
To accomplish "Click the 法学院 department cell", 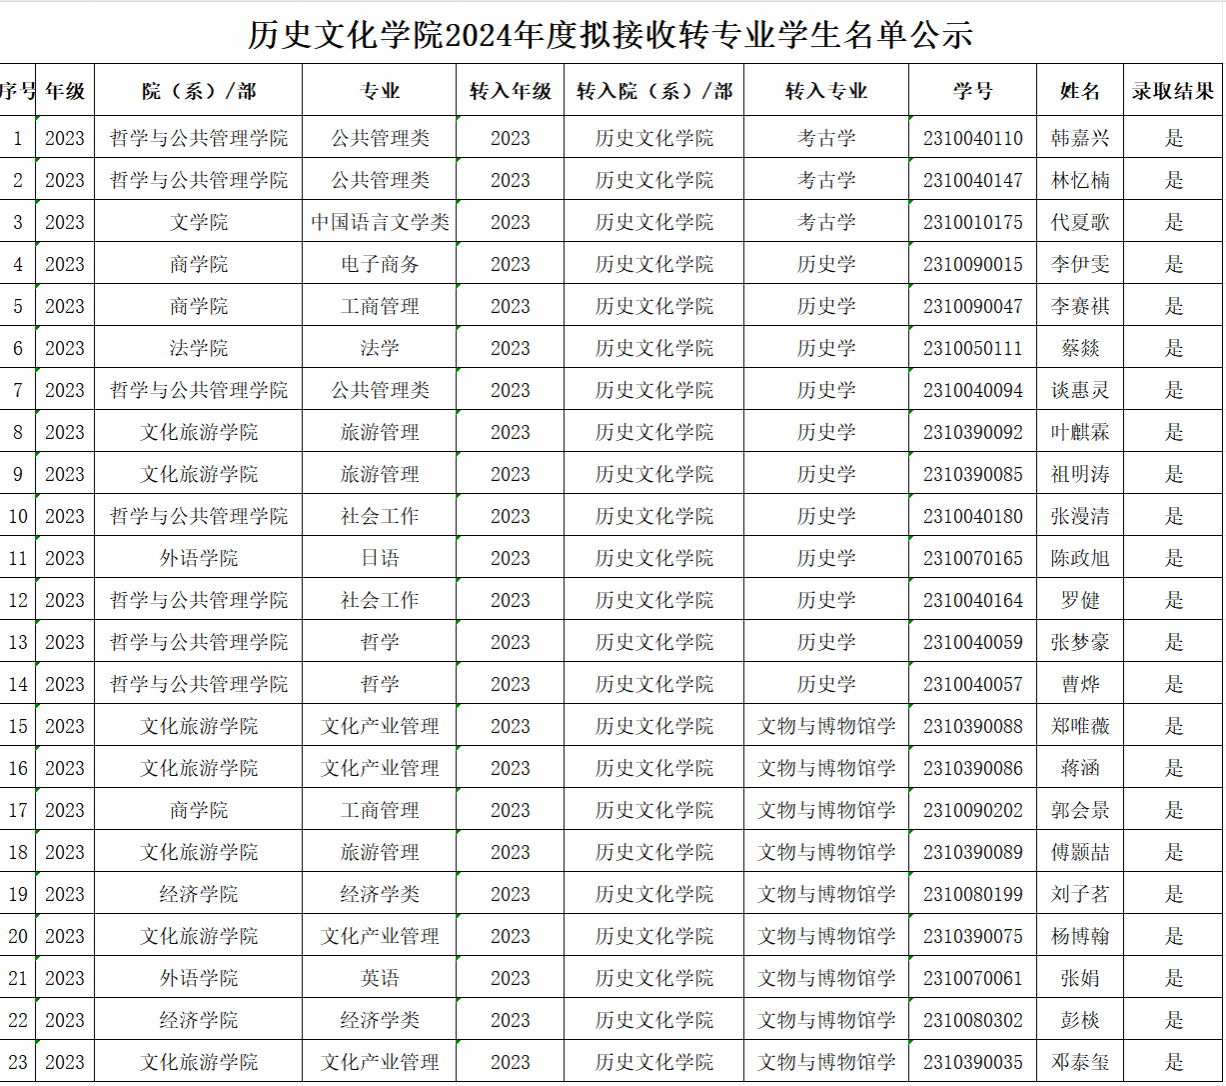I will [199, 348].
